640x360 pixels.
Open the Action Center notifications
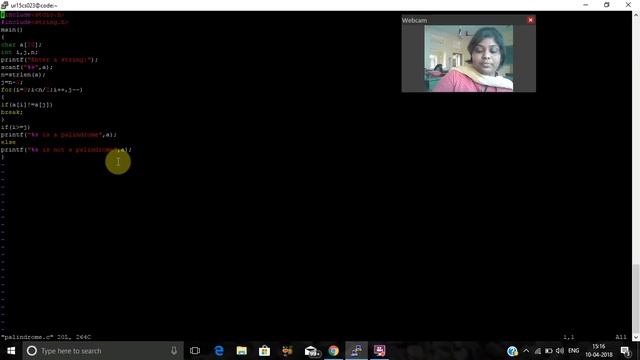click(x=626, y=351)
